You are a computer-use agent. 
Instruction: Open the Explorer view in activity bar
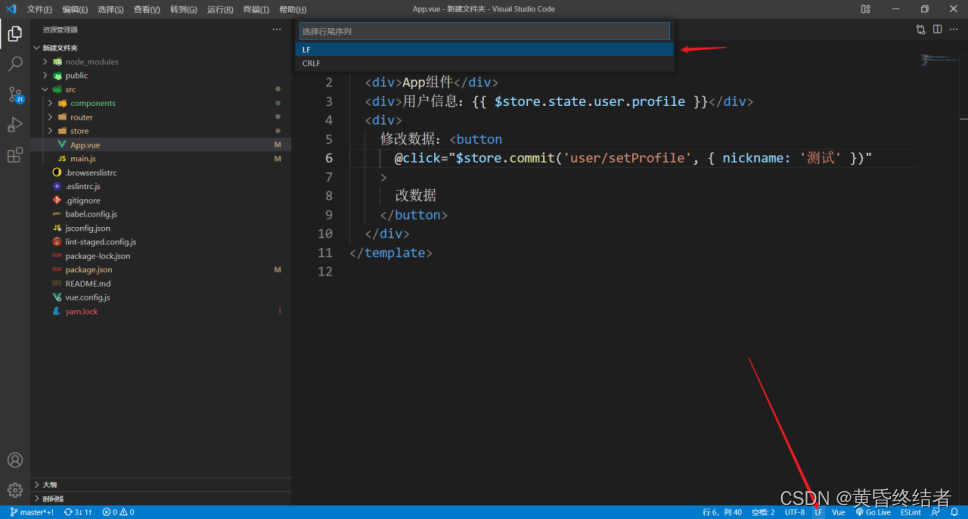click(15, 33)
